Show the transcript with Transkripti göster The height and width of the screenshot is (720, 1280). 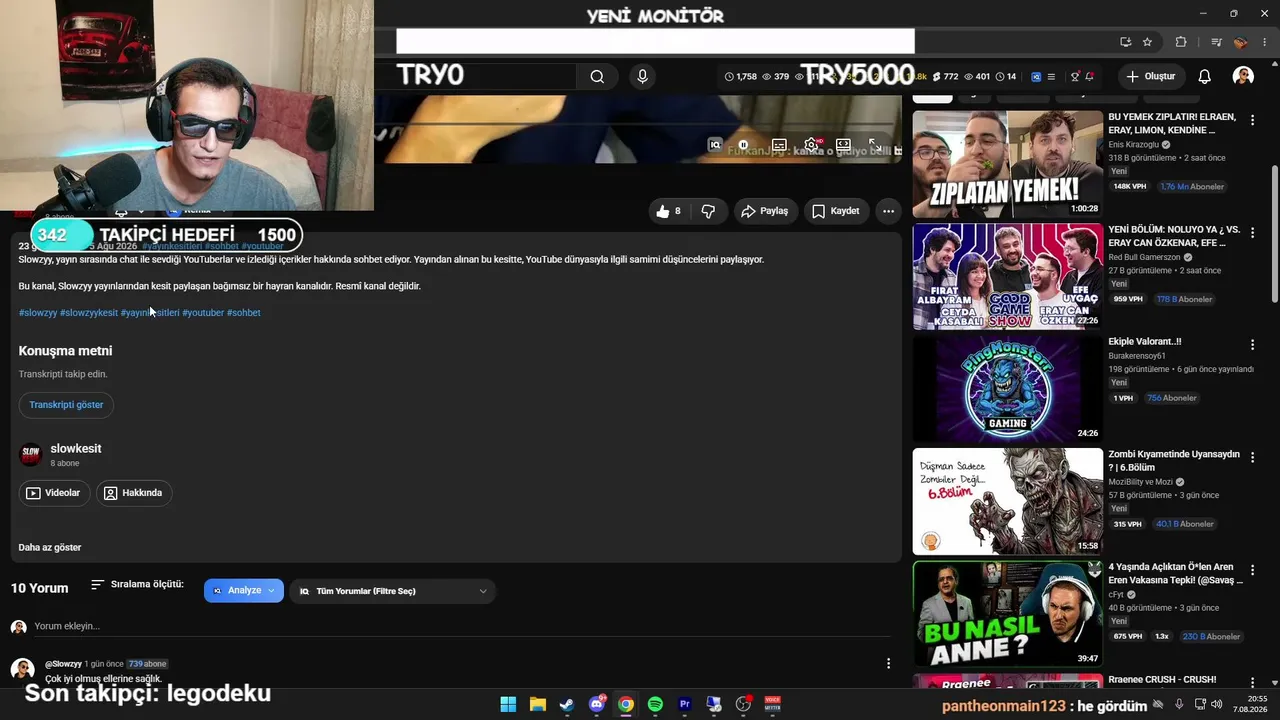(x=66, y=405)
